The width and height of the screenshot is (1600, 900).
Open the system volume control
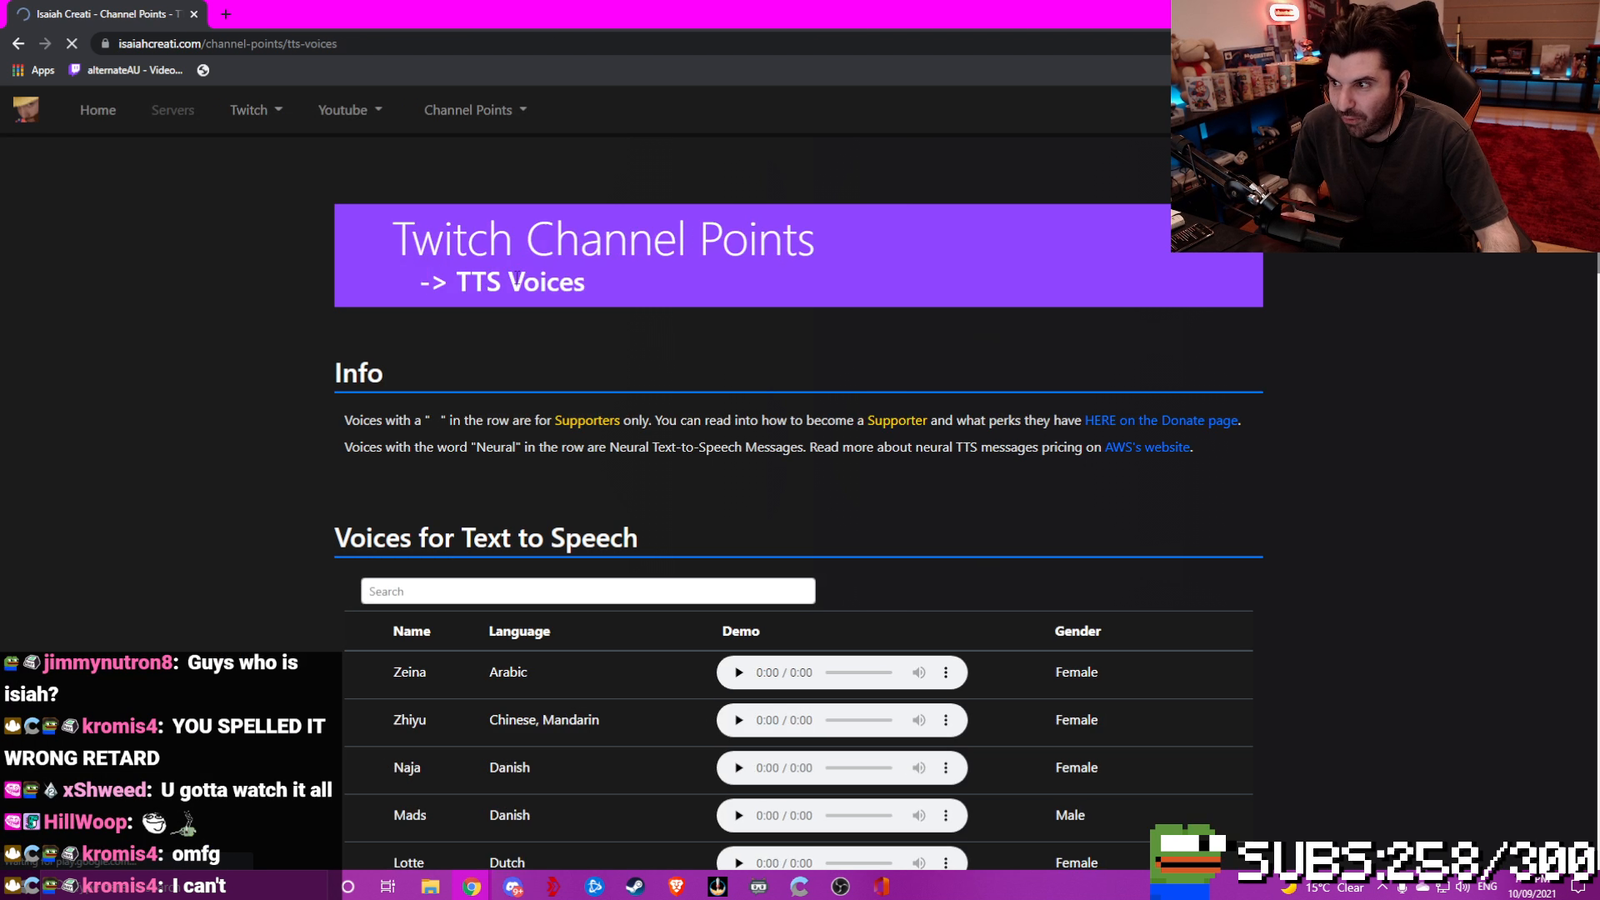click(x=1463, y=887)
